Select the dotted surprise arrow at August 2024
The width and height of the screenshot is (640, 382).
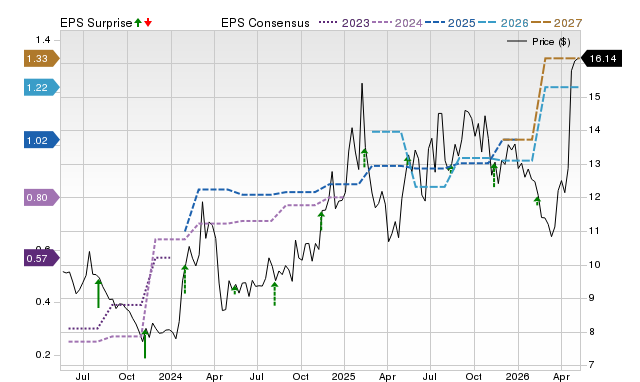point(275,294)
